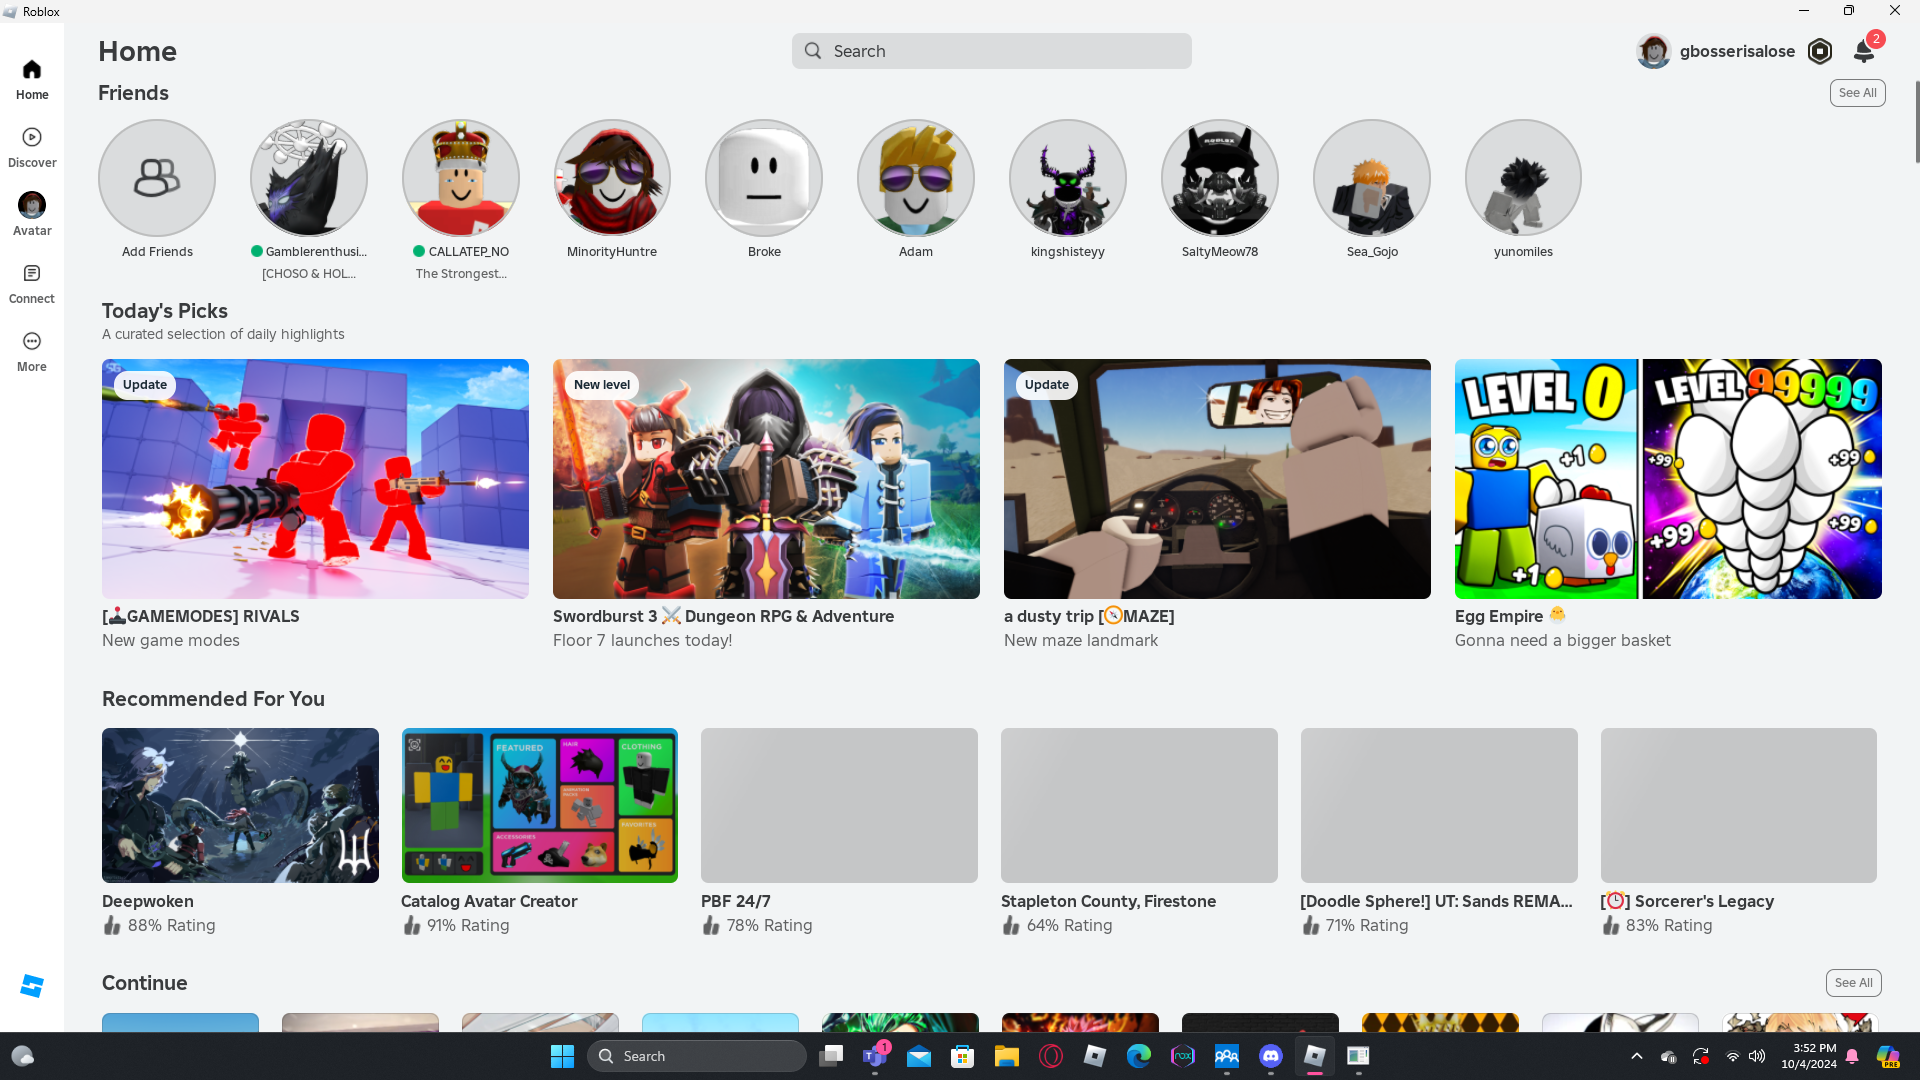Open the Mail app from taskbar
This screenshot has height=1080, width=1920.
click(x=919, y=1056)
